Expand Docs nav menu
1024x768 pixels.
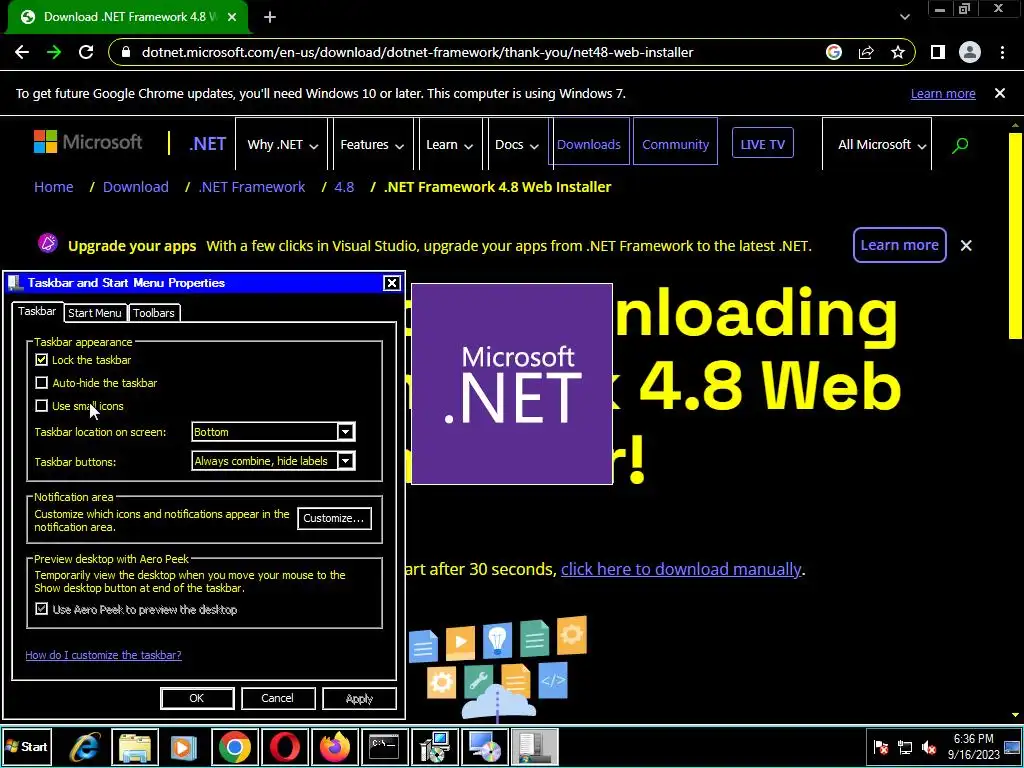pos(517,144)
